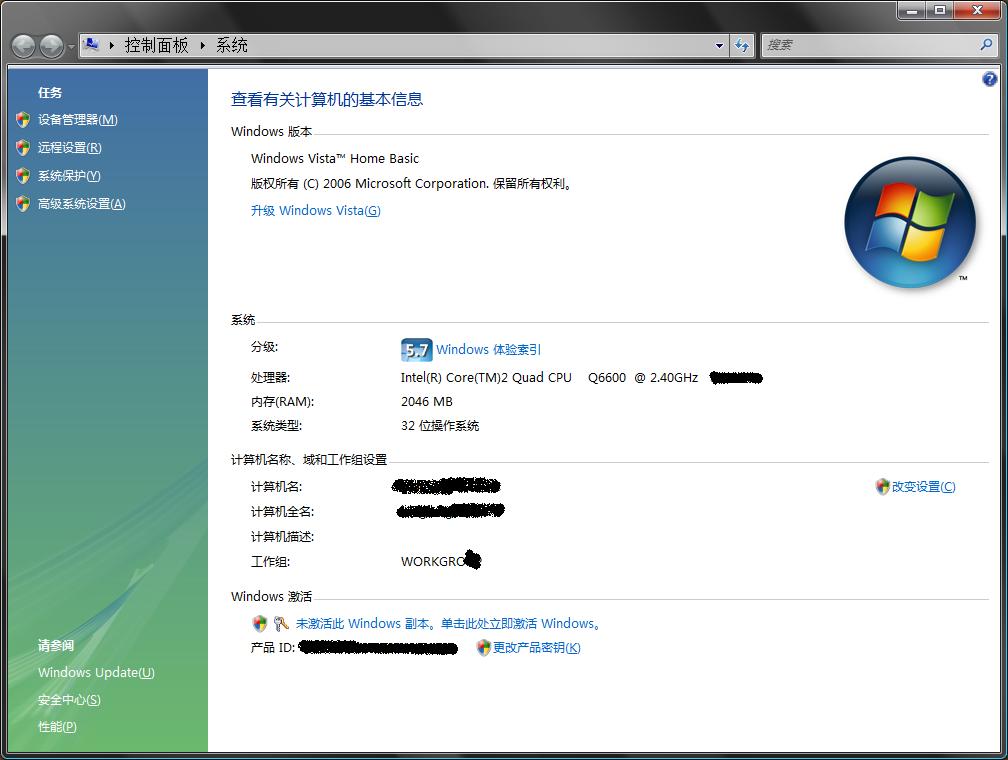Close the System window
1008x760 pixels.
pyautogui.click(x=978, y=10)
